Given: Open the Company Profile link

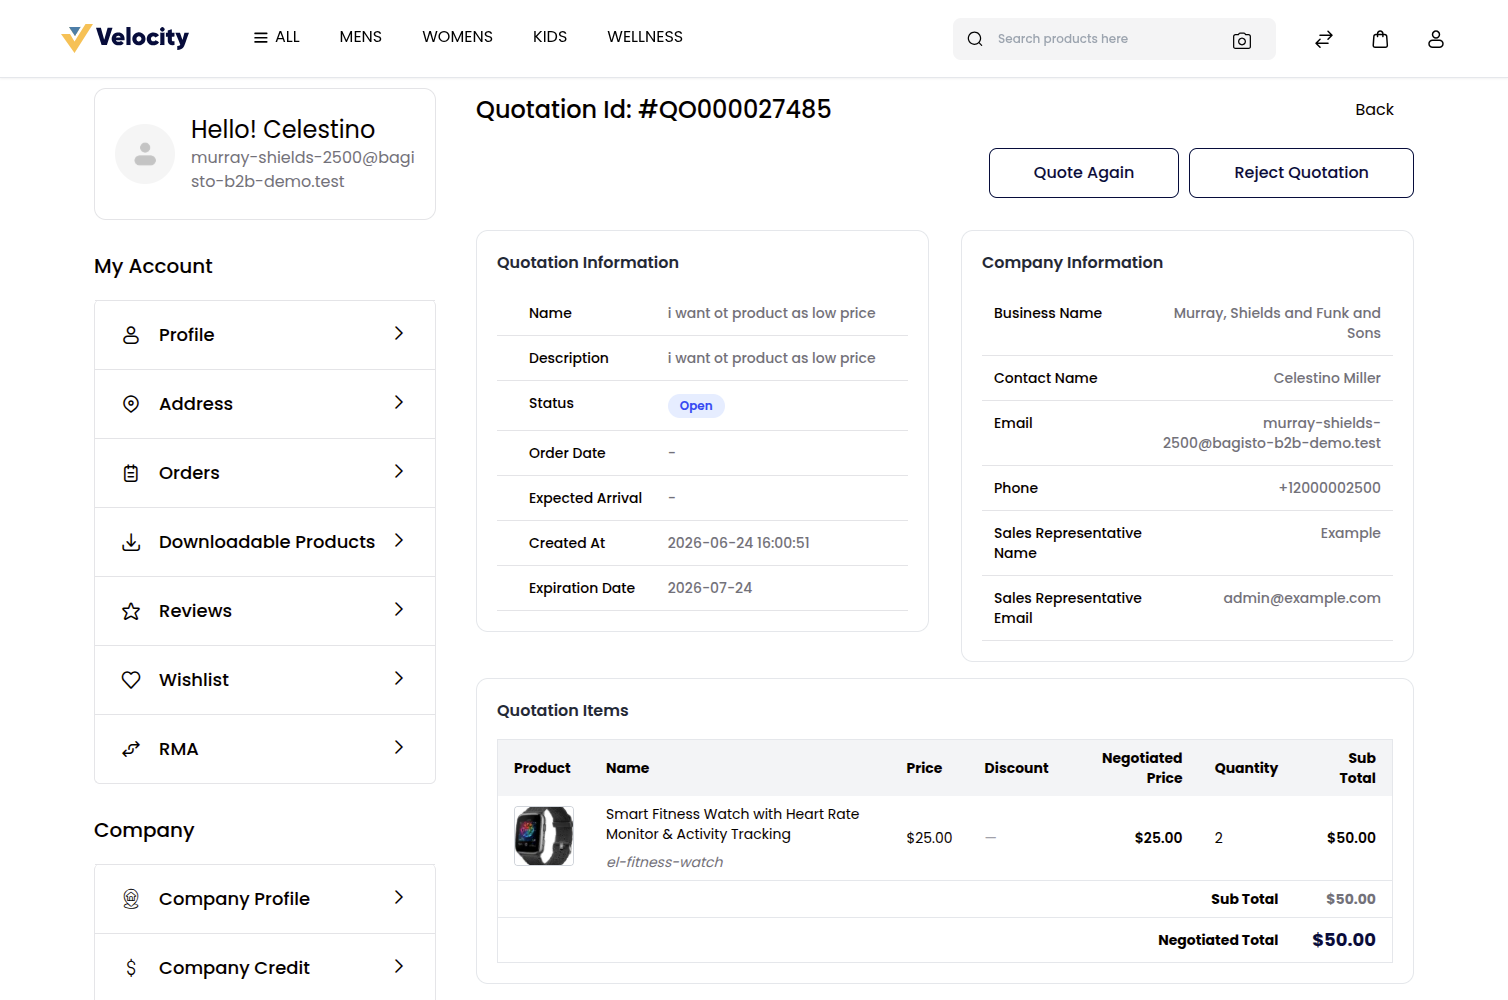Looking at the screenshot, I should [265, 899].
